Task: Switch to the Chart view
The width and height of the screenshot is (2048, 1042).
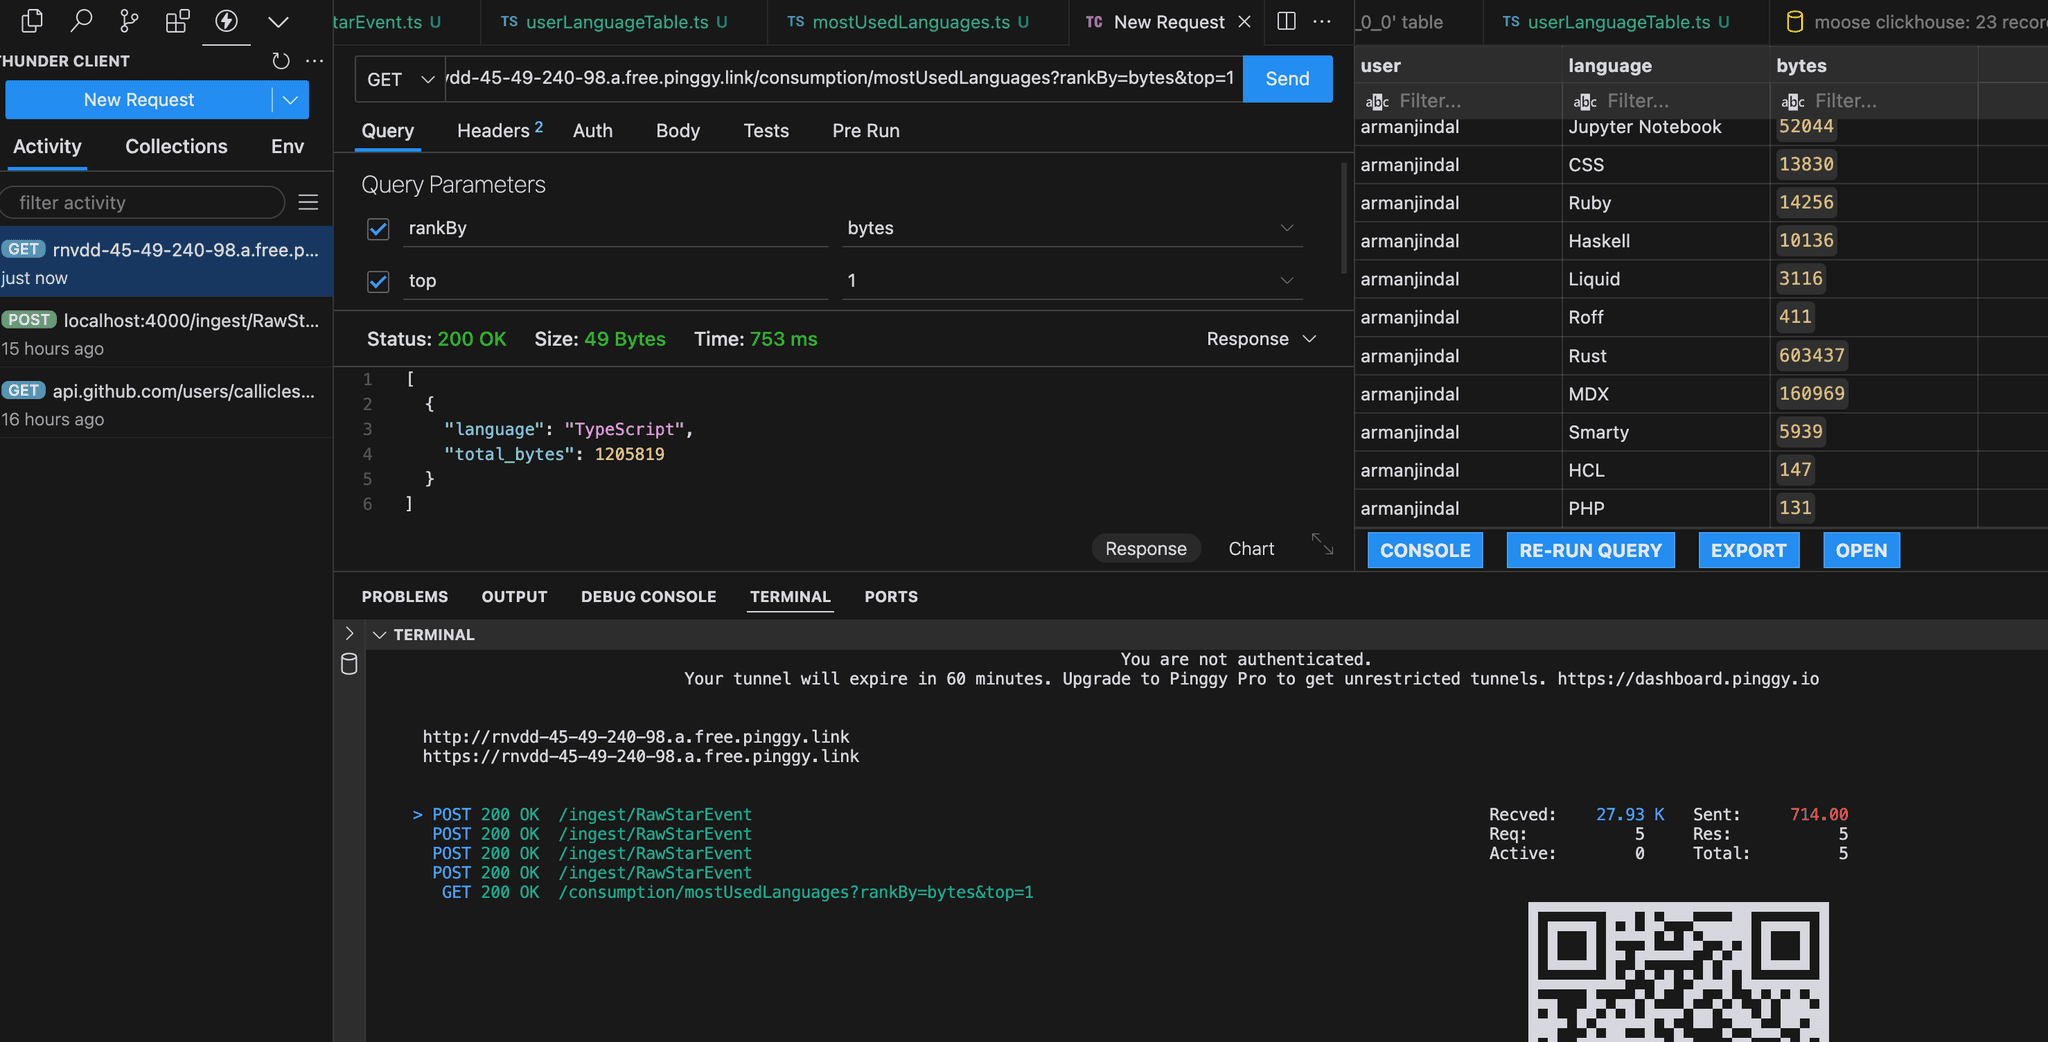Action: pyautogui.click(x=1251, y=549)
